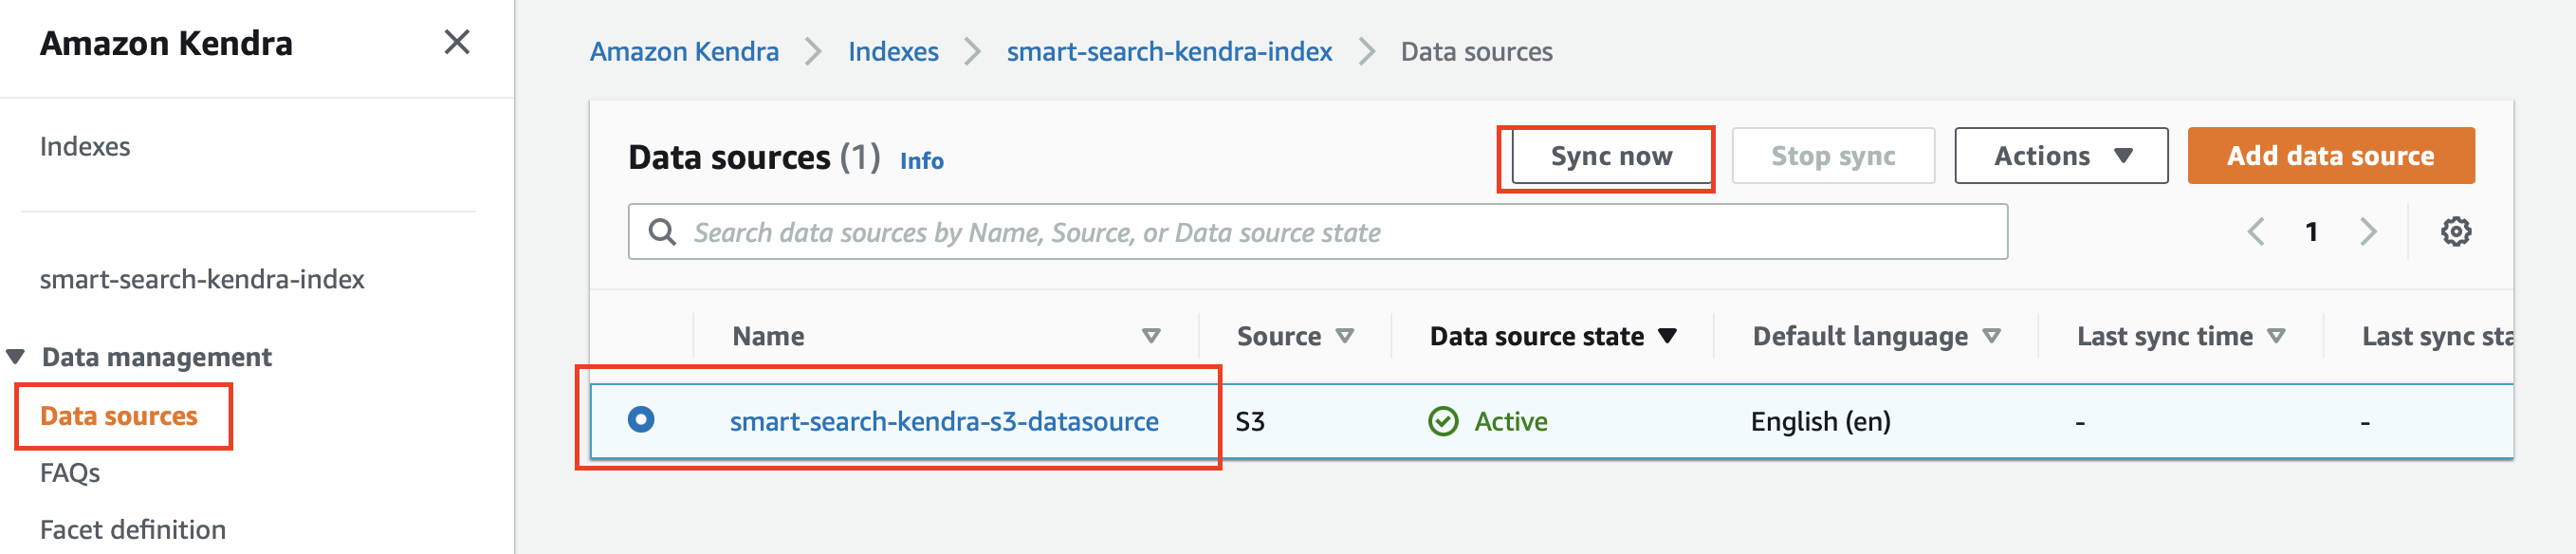Go to next page of data sources
Viewport: 2576px width, 554px height.
[x=2367, y=232]
